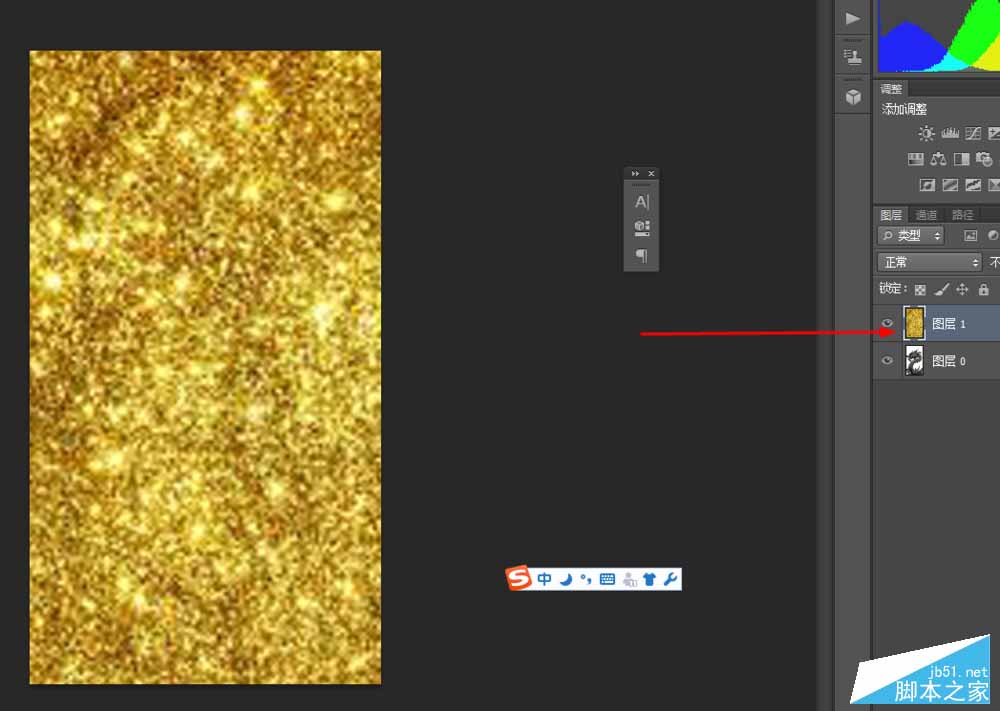
Task: Expand the floating type panel dock arrows
Action: point(635,173)
